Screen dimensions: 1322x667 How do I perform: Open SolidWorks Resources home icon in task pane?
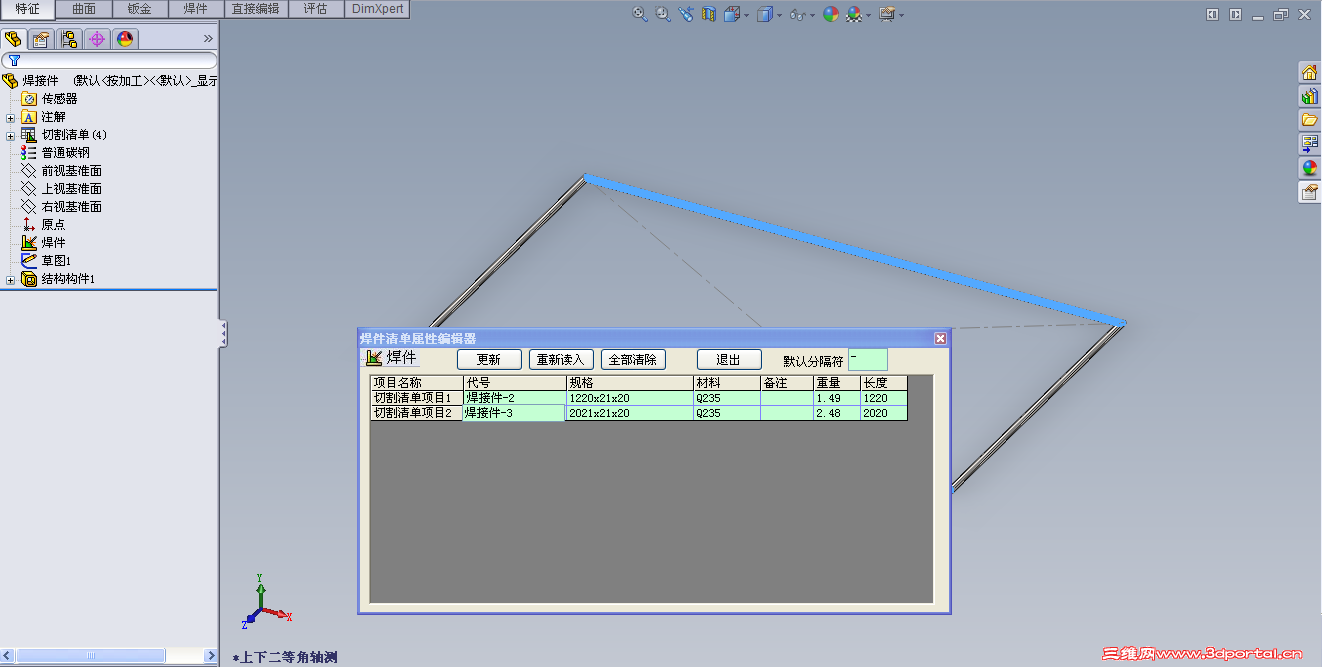(1309, 72)
